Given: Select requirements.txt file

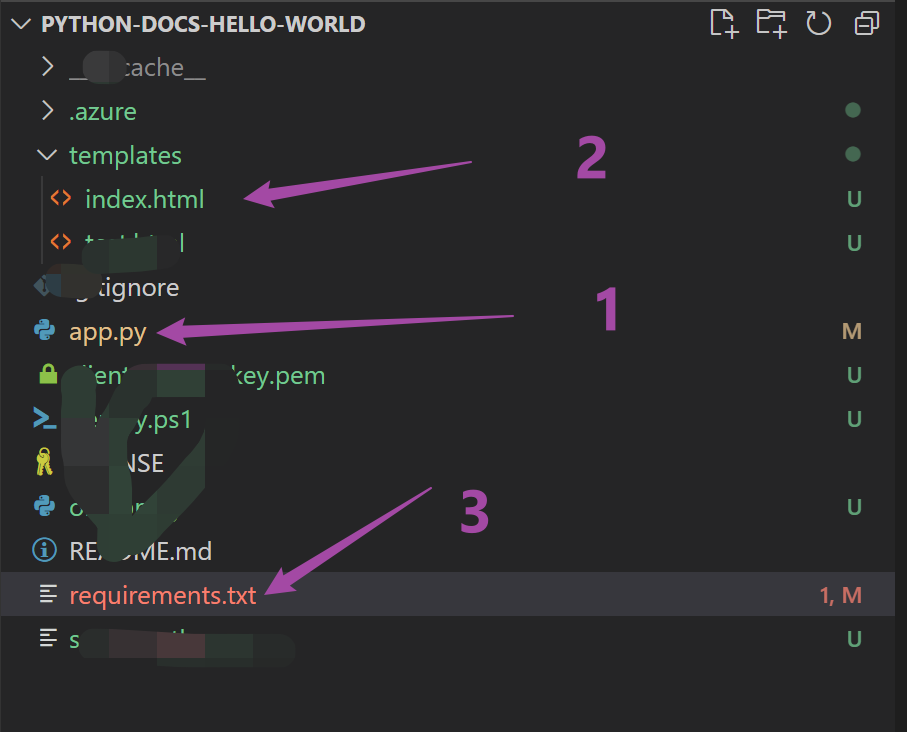Looking at the screenshot, I should (x=162, y=595).
